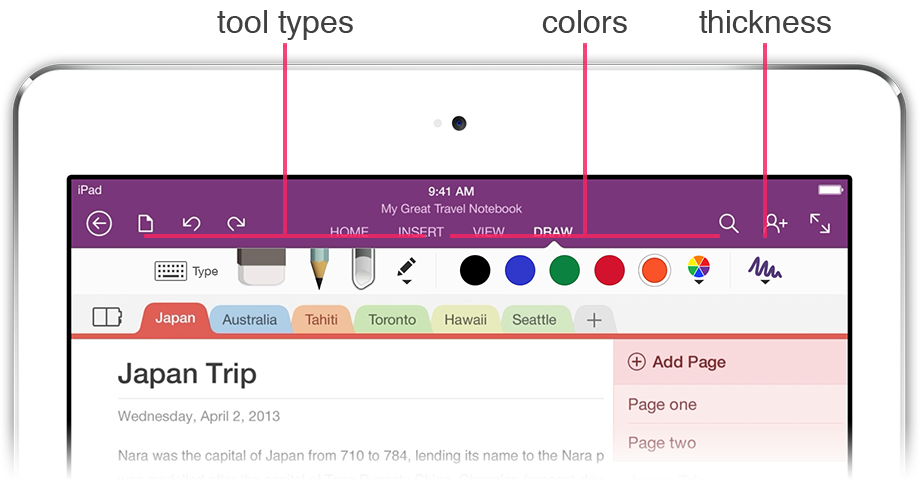Redo the last action
This screenshot has width=920, height=480.
click(236, 224)
